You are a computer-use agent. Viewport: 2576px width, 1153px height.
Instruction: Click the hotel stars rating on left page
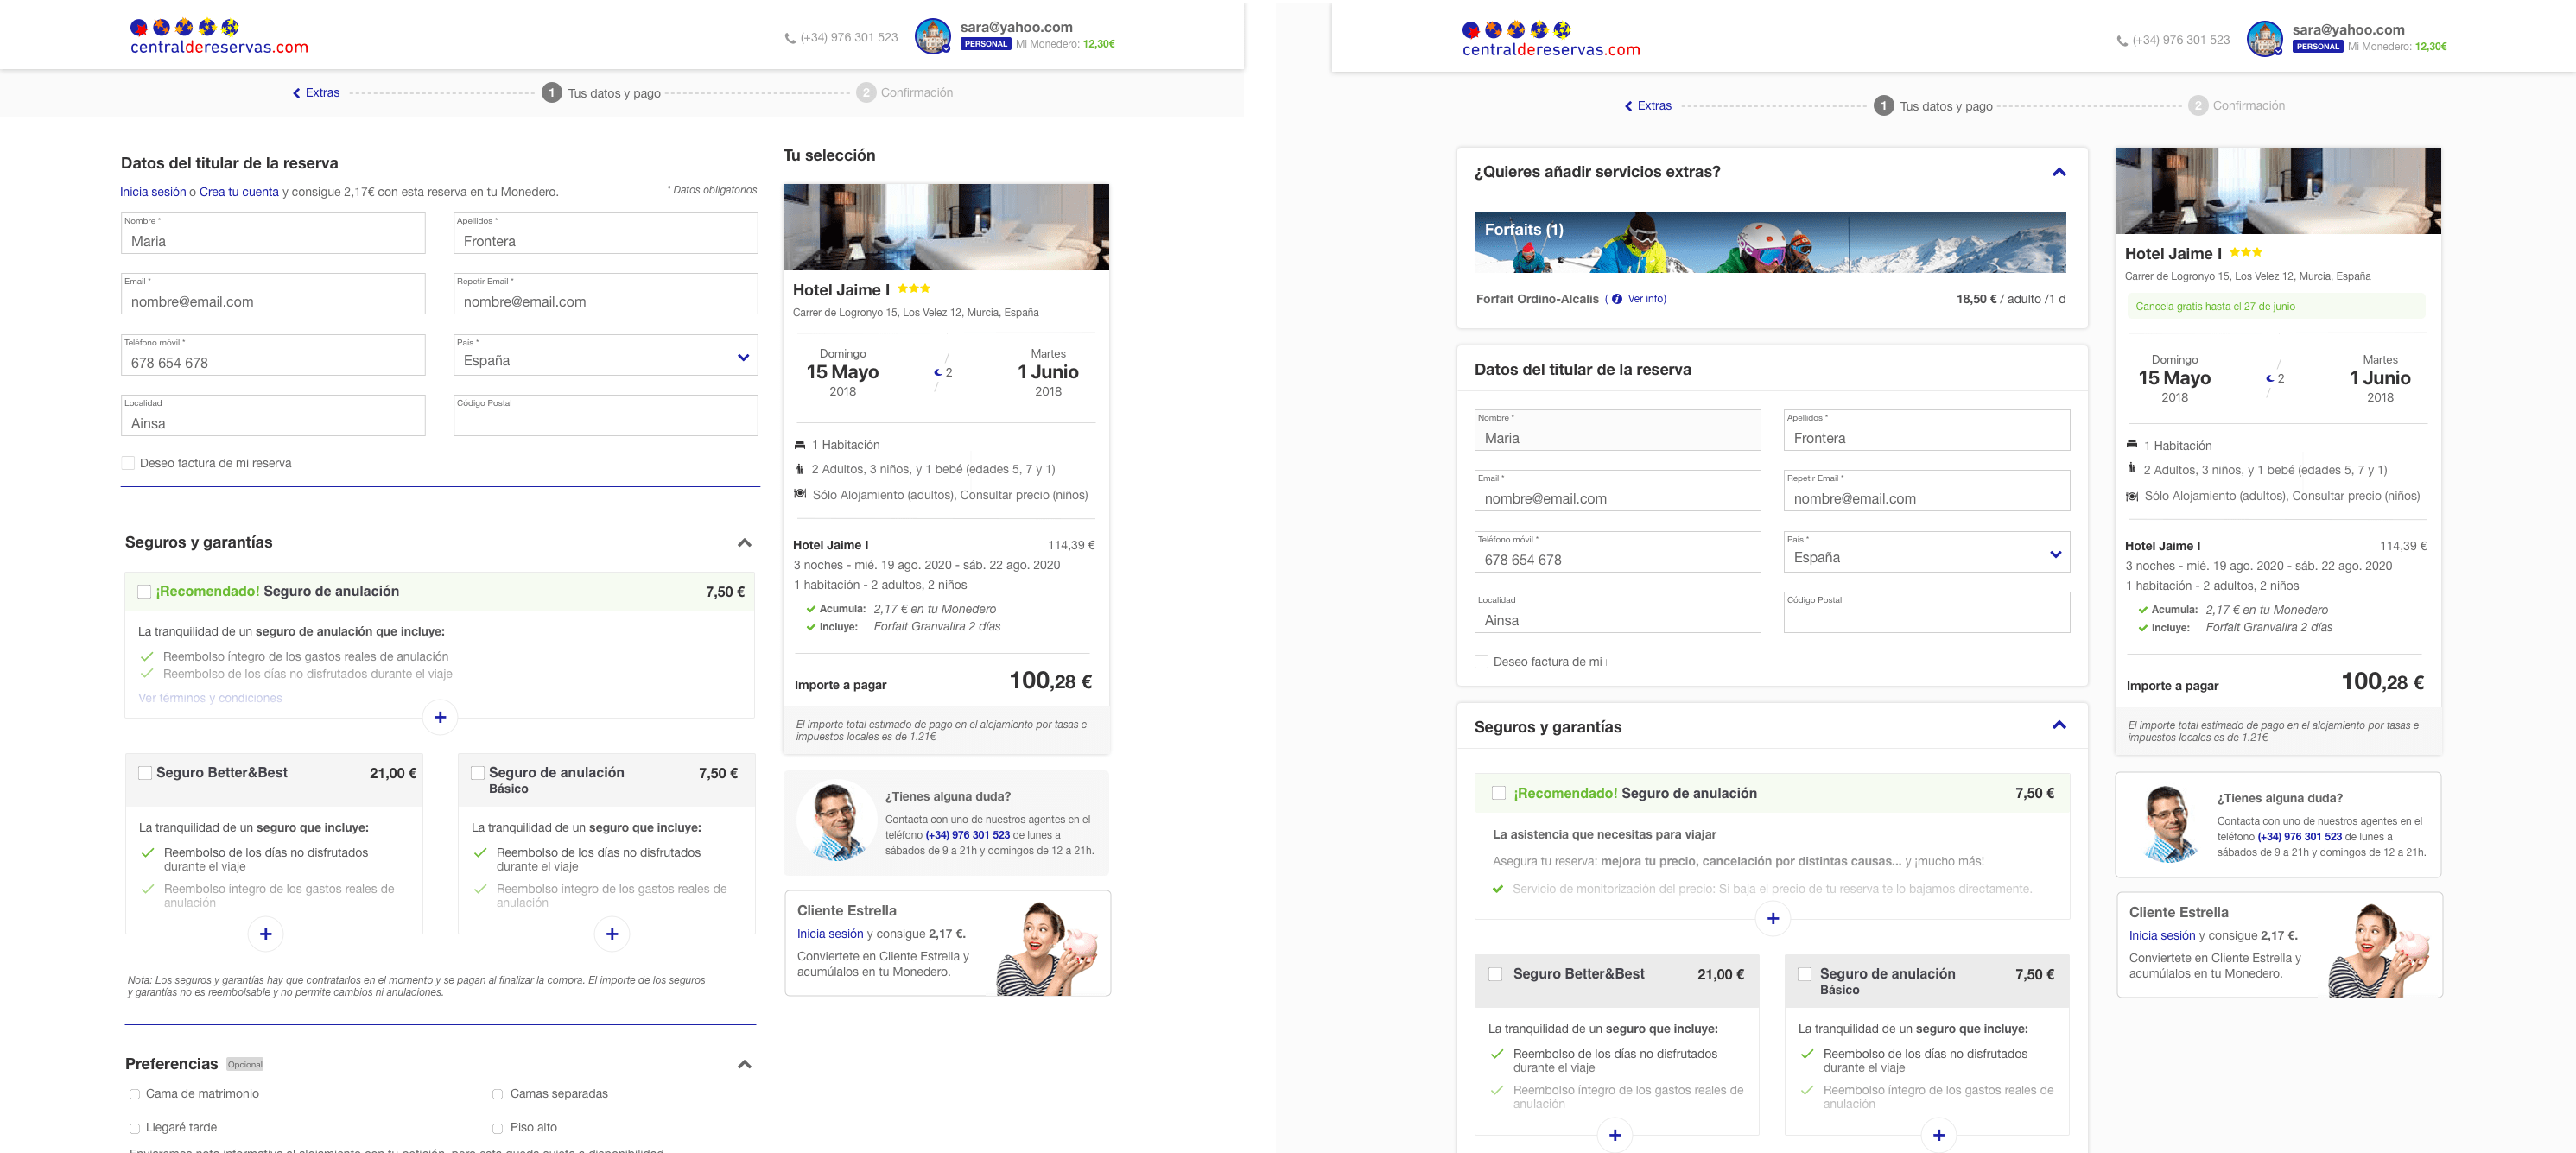click(914, 288)
